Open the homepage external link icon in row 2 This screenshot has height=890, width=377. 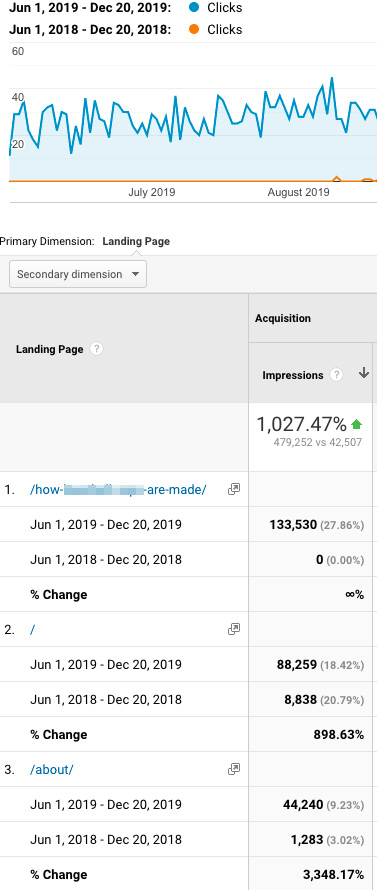click(x=233, y=629)
